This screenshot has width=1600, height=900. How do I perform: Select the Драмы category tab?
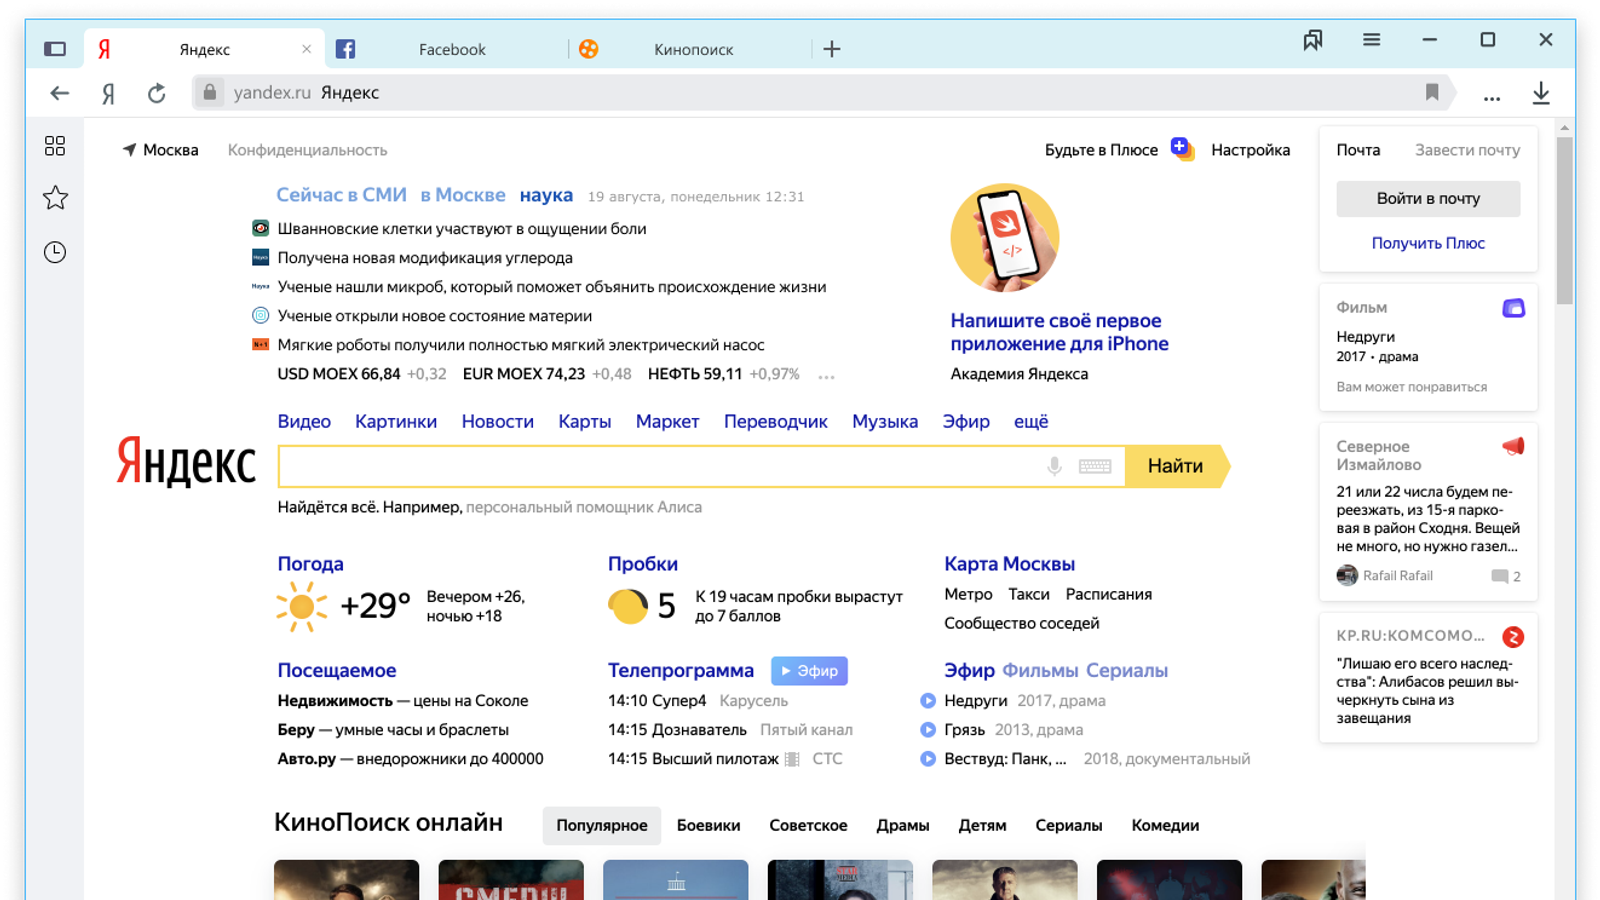903,826
